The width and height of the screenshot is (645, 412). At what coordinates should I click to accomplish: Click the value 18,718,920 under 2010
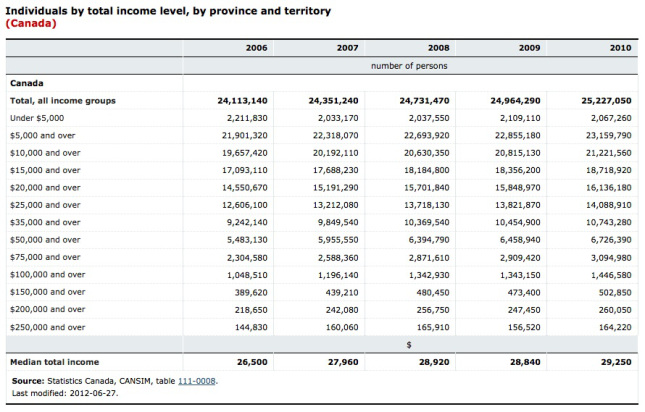pyautogui.click(x=609, y=170)
